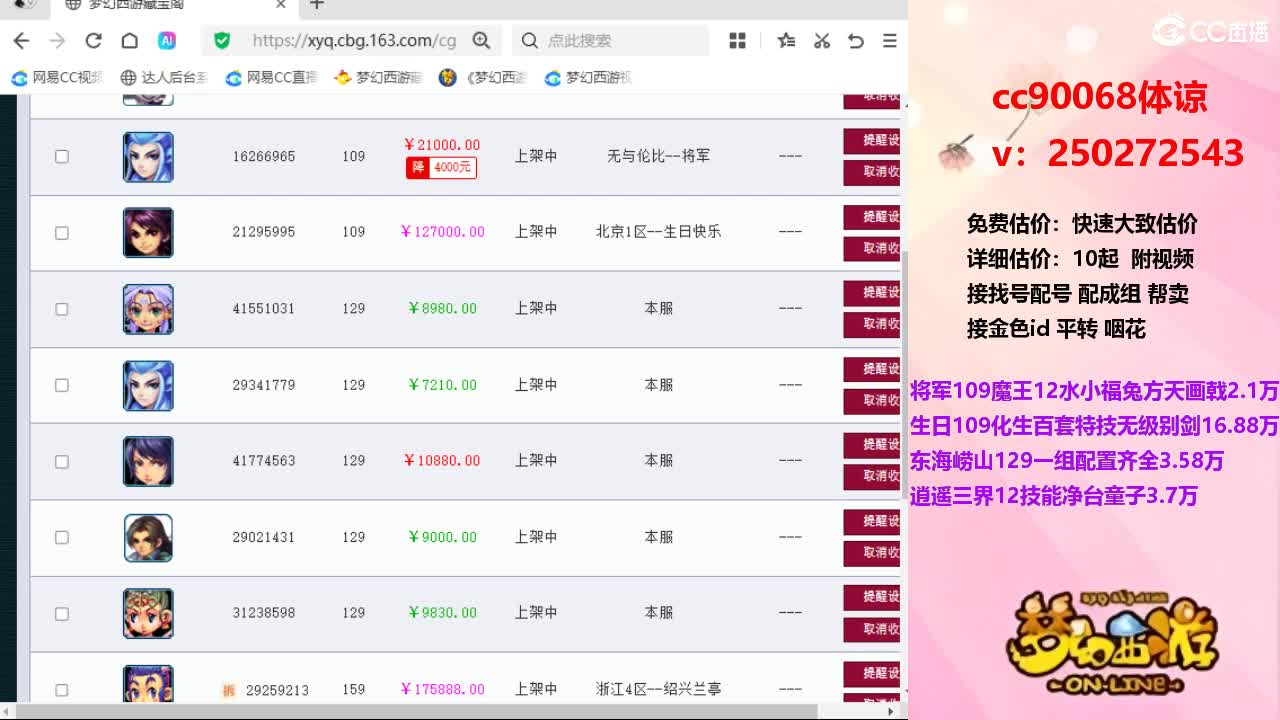This screenshot has width=1280, height=720.
Task: Open the 网易CC视频 bookmark
Action: click(x=57, y=77)
